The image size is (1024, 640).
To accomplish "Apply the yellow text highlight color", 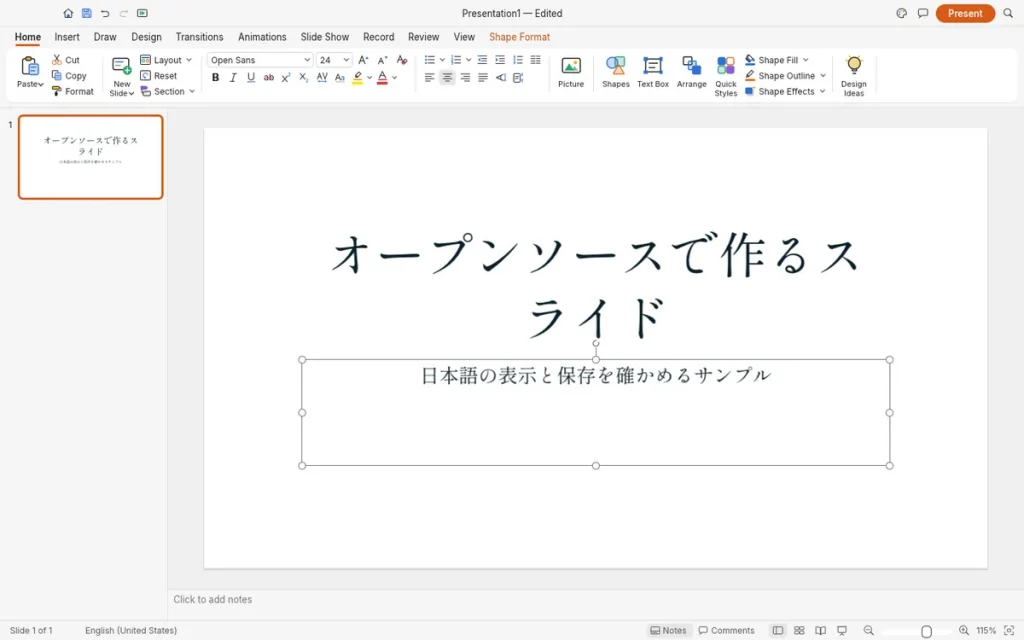I will [357, 78].
